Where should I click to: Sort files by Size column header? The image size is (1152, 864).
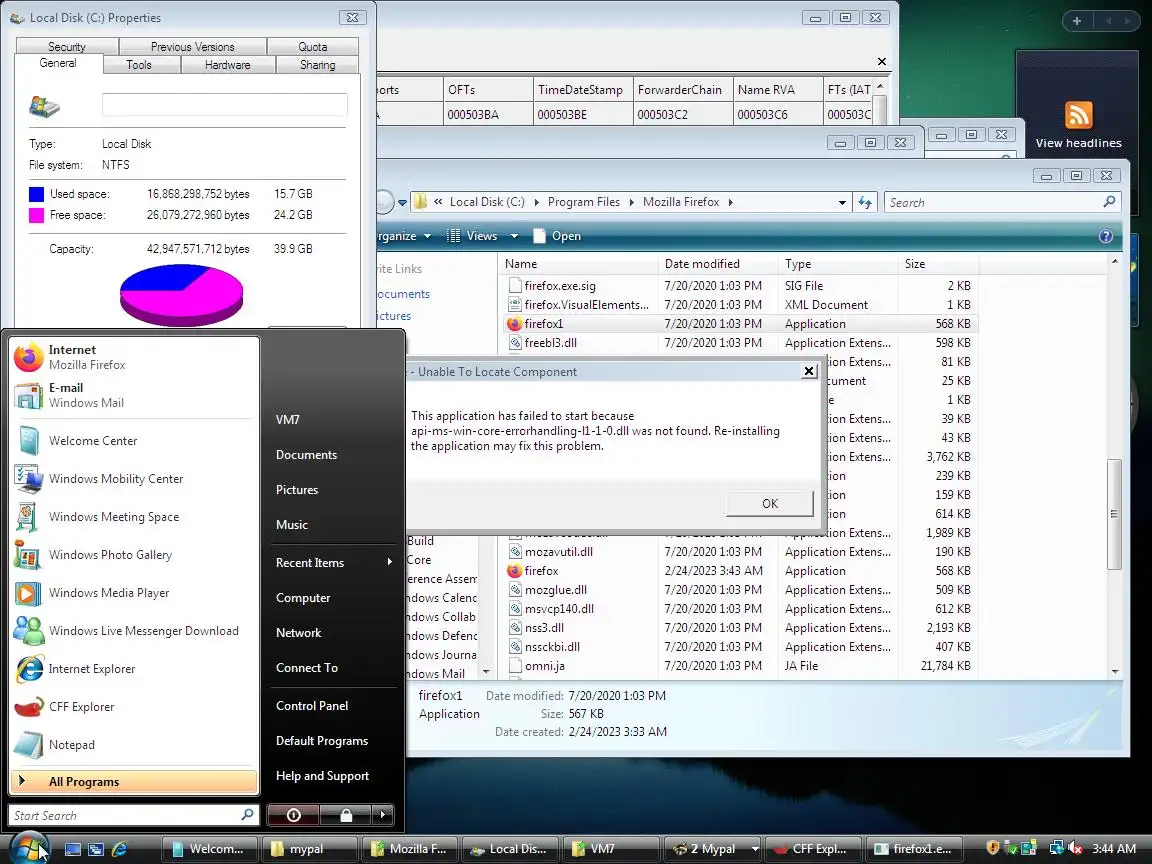[x=937, y=264]
